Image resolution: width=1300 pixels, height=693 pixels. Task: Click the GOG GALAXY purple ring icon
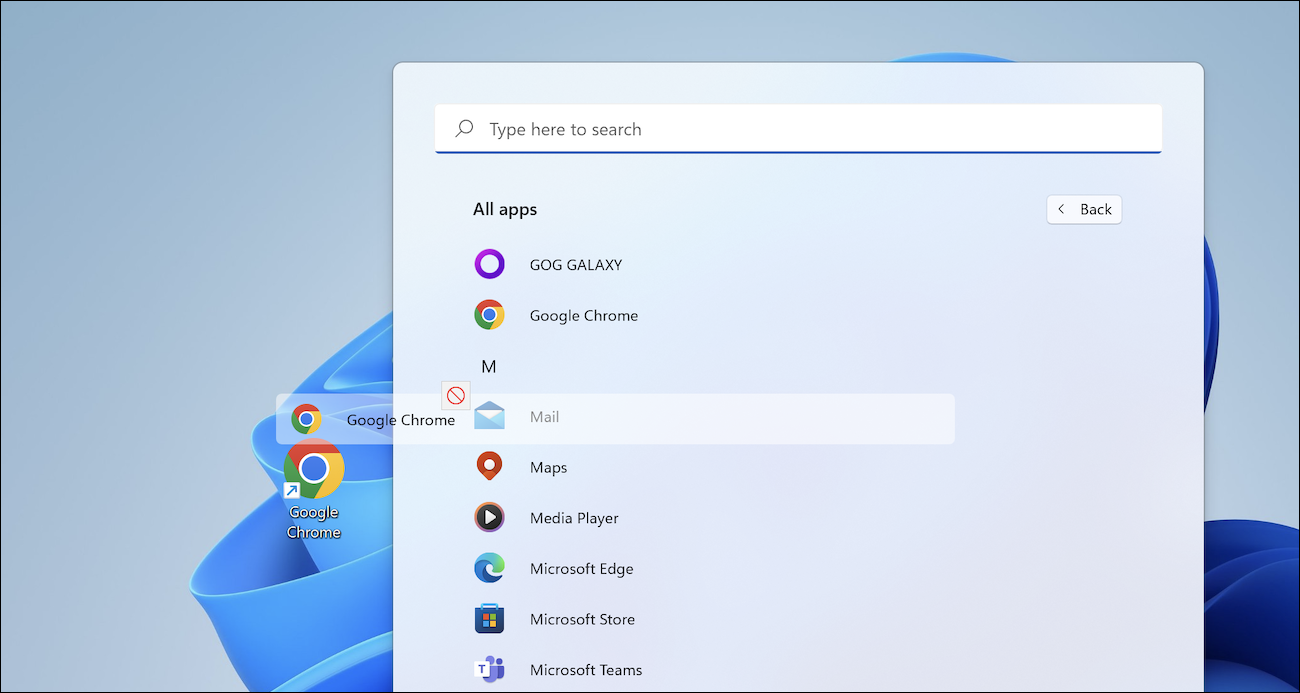(x=489, y=264)
